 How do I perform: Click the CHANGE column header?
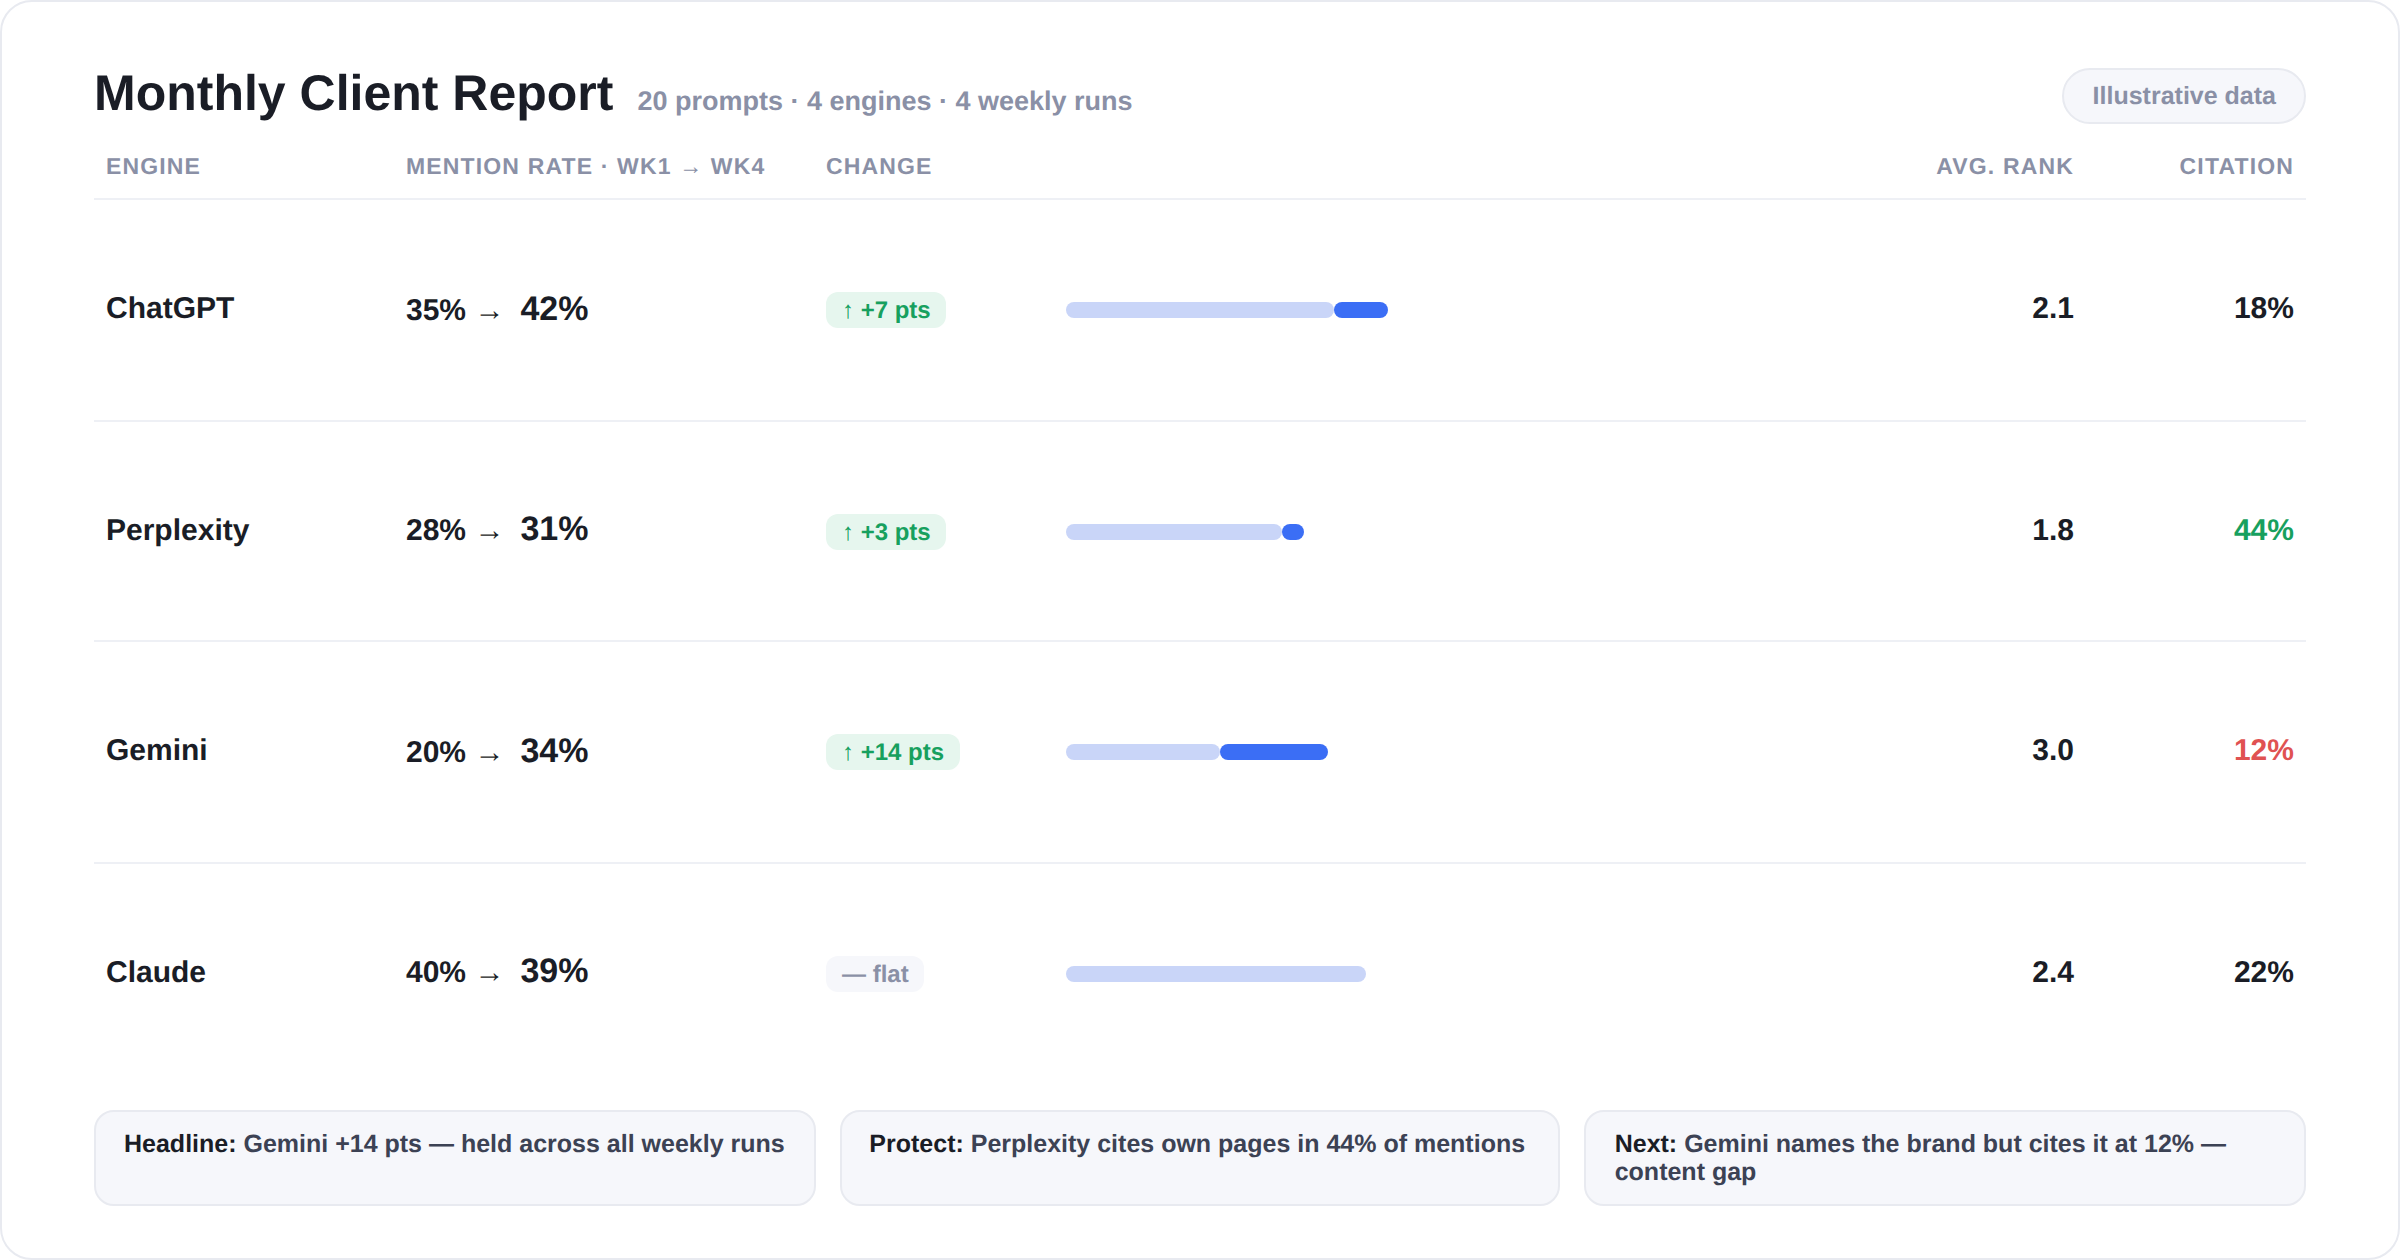[878, 166]
